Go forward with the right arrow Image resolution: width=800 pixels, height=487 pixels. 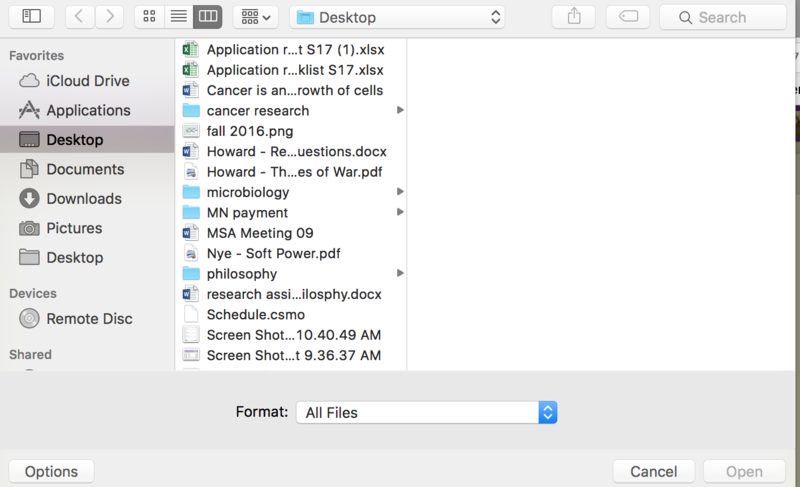[109, 16]
